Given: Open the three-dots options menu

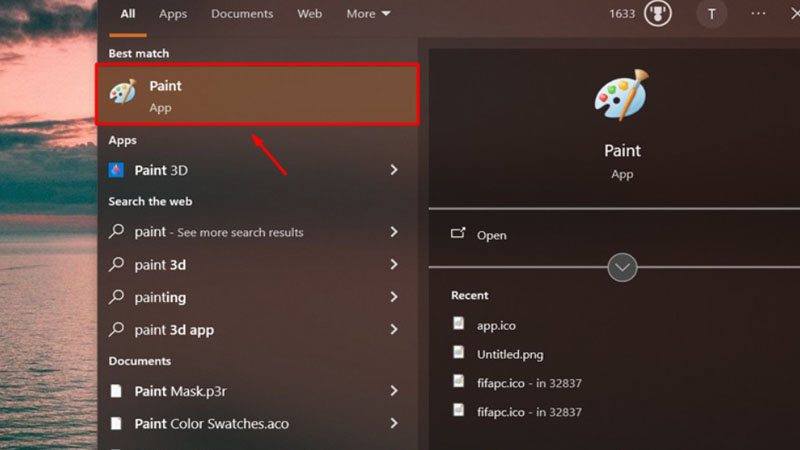Looking at the screenshot, I should (758, 14).
